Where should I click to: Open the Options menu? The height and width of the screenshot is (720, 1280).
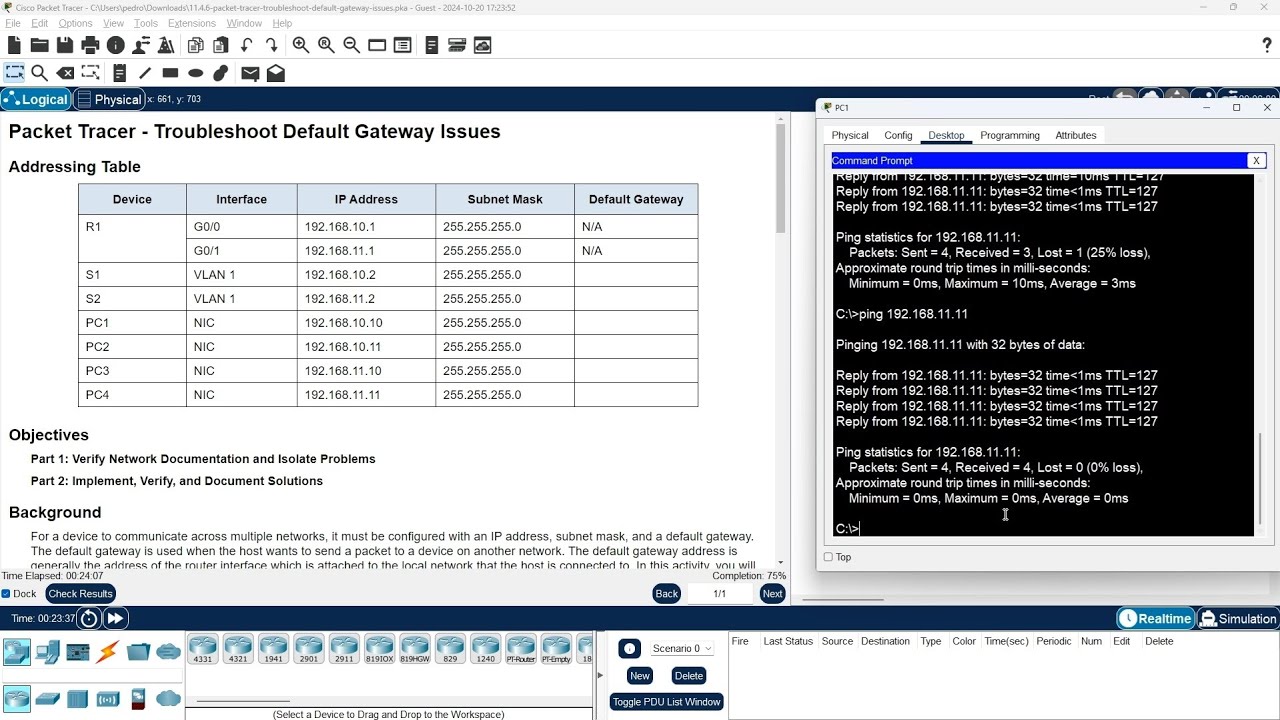[75, 23]
